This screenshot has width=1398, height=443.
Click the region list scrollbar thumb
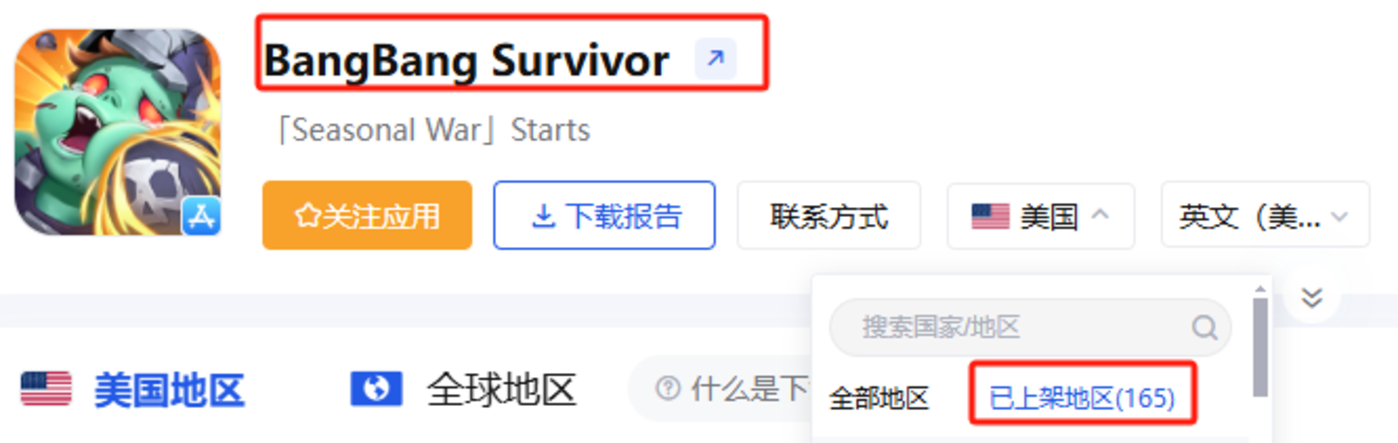click(1260, 347)
